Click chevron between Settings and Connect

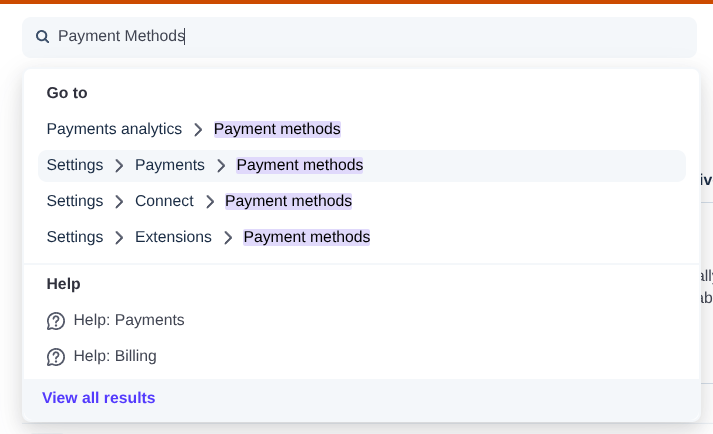coord(119,202)
